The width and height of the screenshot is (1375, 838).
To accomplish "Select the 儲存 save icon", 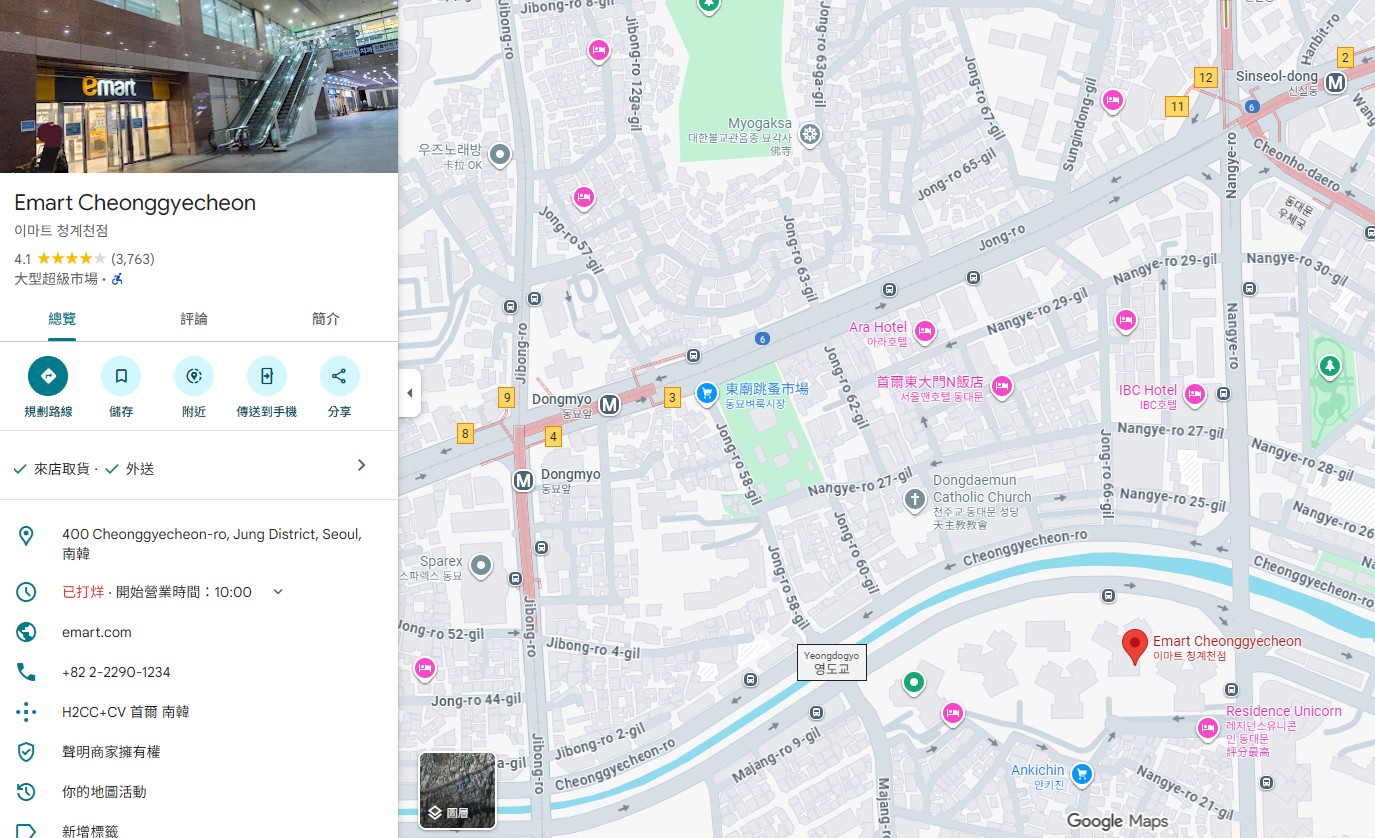I will click(120, 375).
